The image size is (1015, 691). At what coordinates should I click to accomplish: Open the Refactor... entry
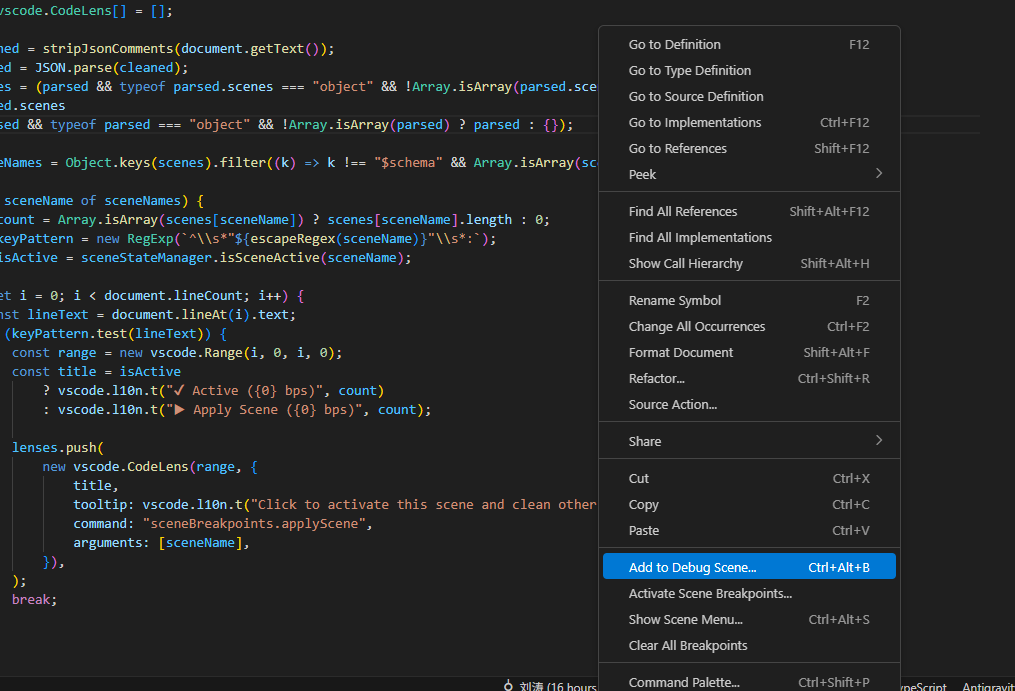pos(749,378)
